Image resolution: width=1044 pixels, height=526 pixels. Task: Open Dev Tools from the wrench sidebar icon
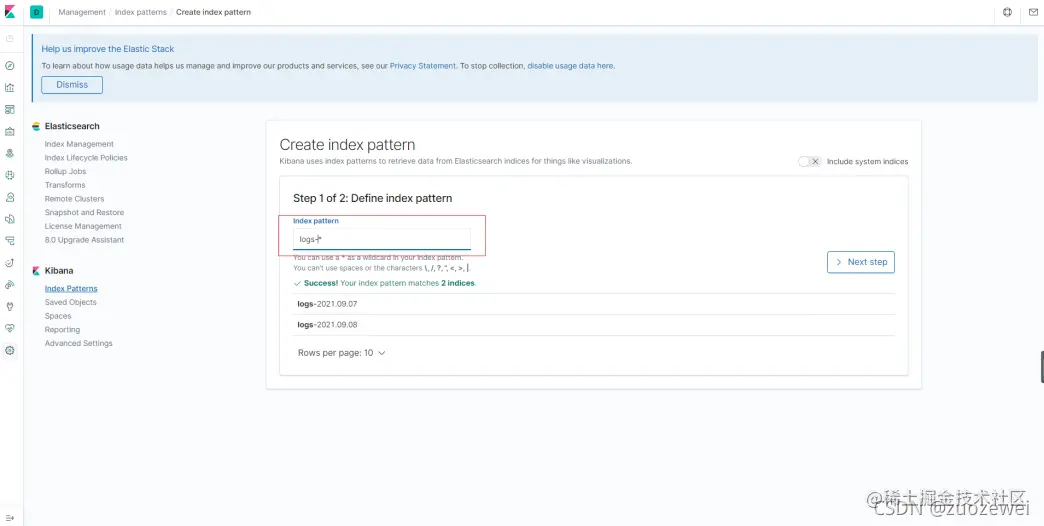(10, 306)
